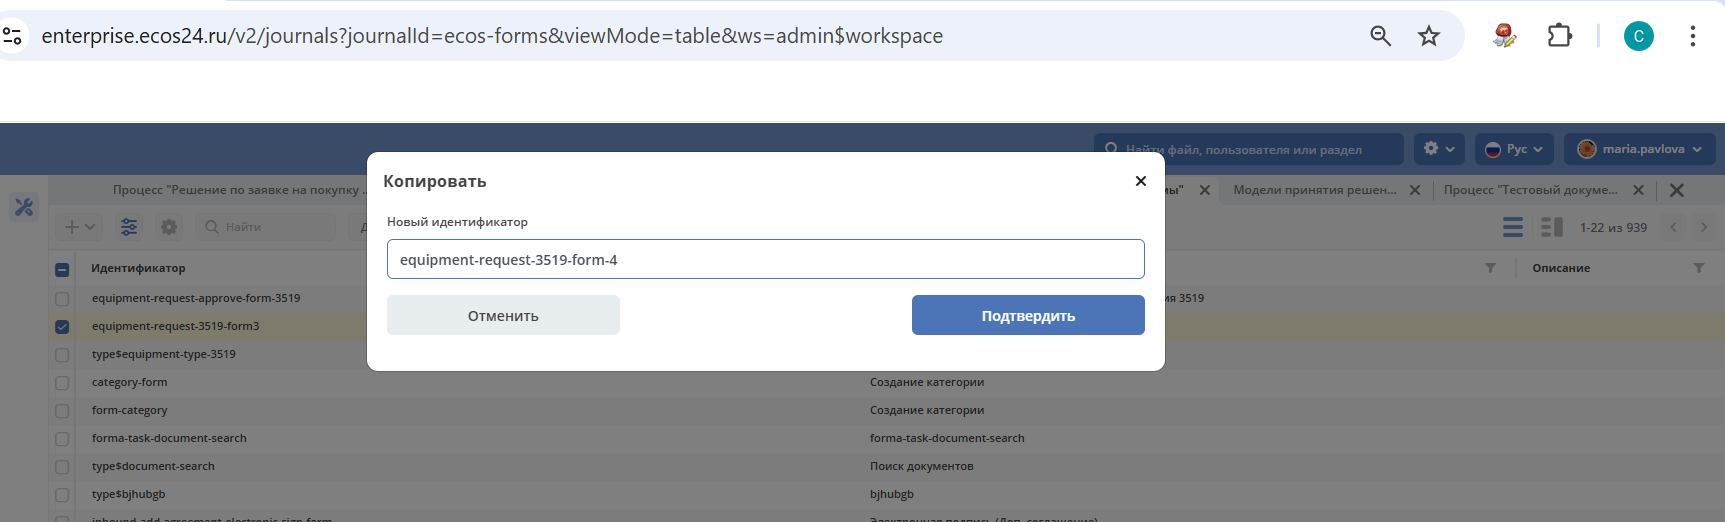Switch to the Модели принятия решений tab
Image resolution: width=1725 pixels, height=522 pixels.
click(x=1314, y=190)
